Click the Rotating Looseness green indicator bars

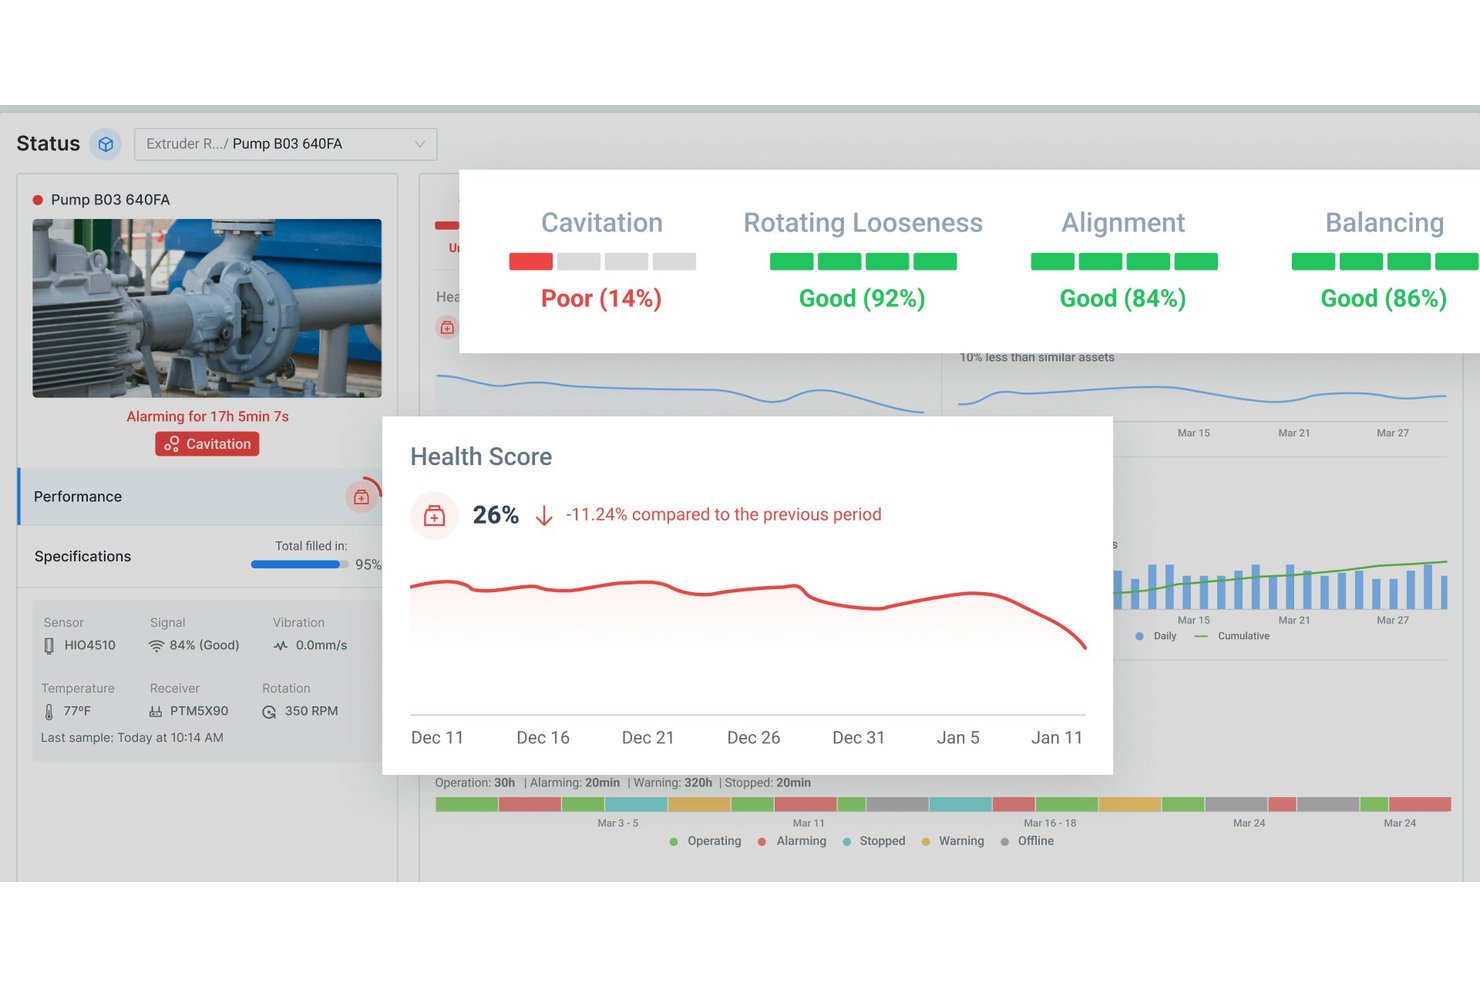[x=863, y=262]
